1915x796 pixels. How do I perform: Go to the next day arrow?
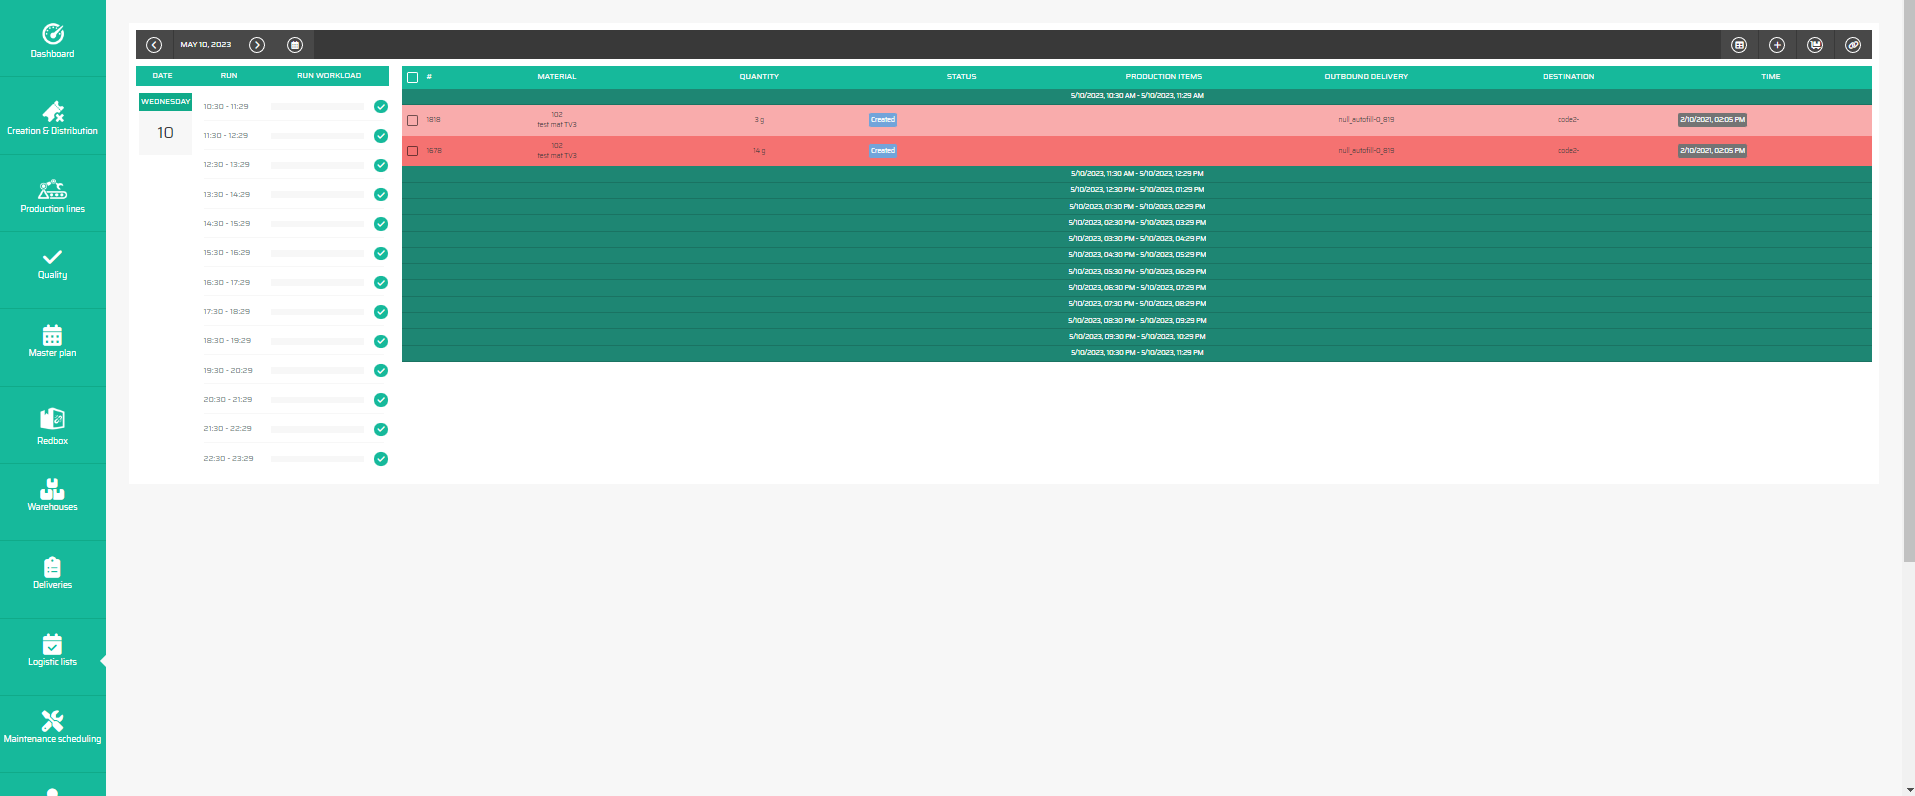pyautogui.click(x=257, y=45)
